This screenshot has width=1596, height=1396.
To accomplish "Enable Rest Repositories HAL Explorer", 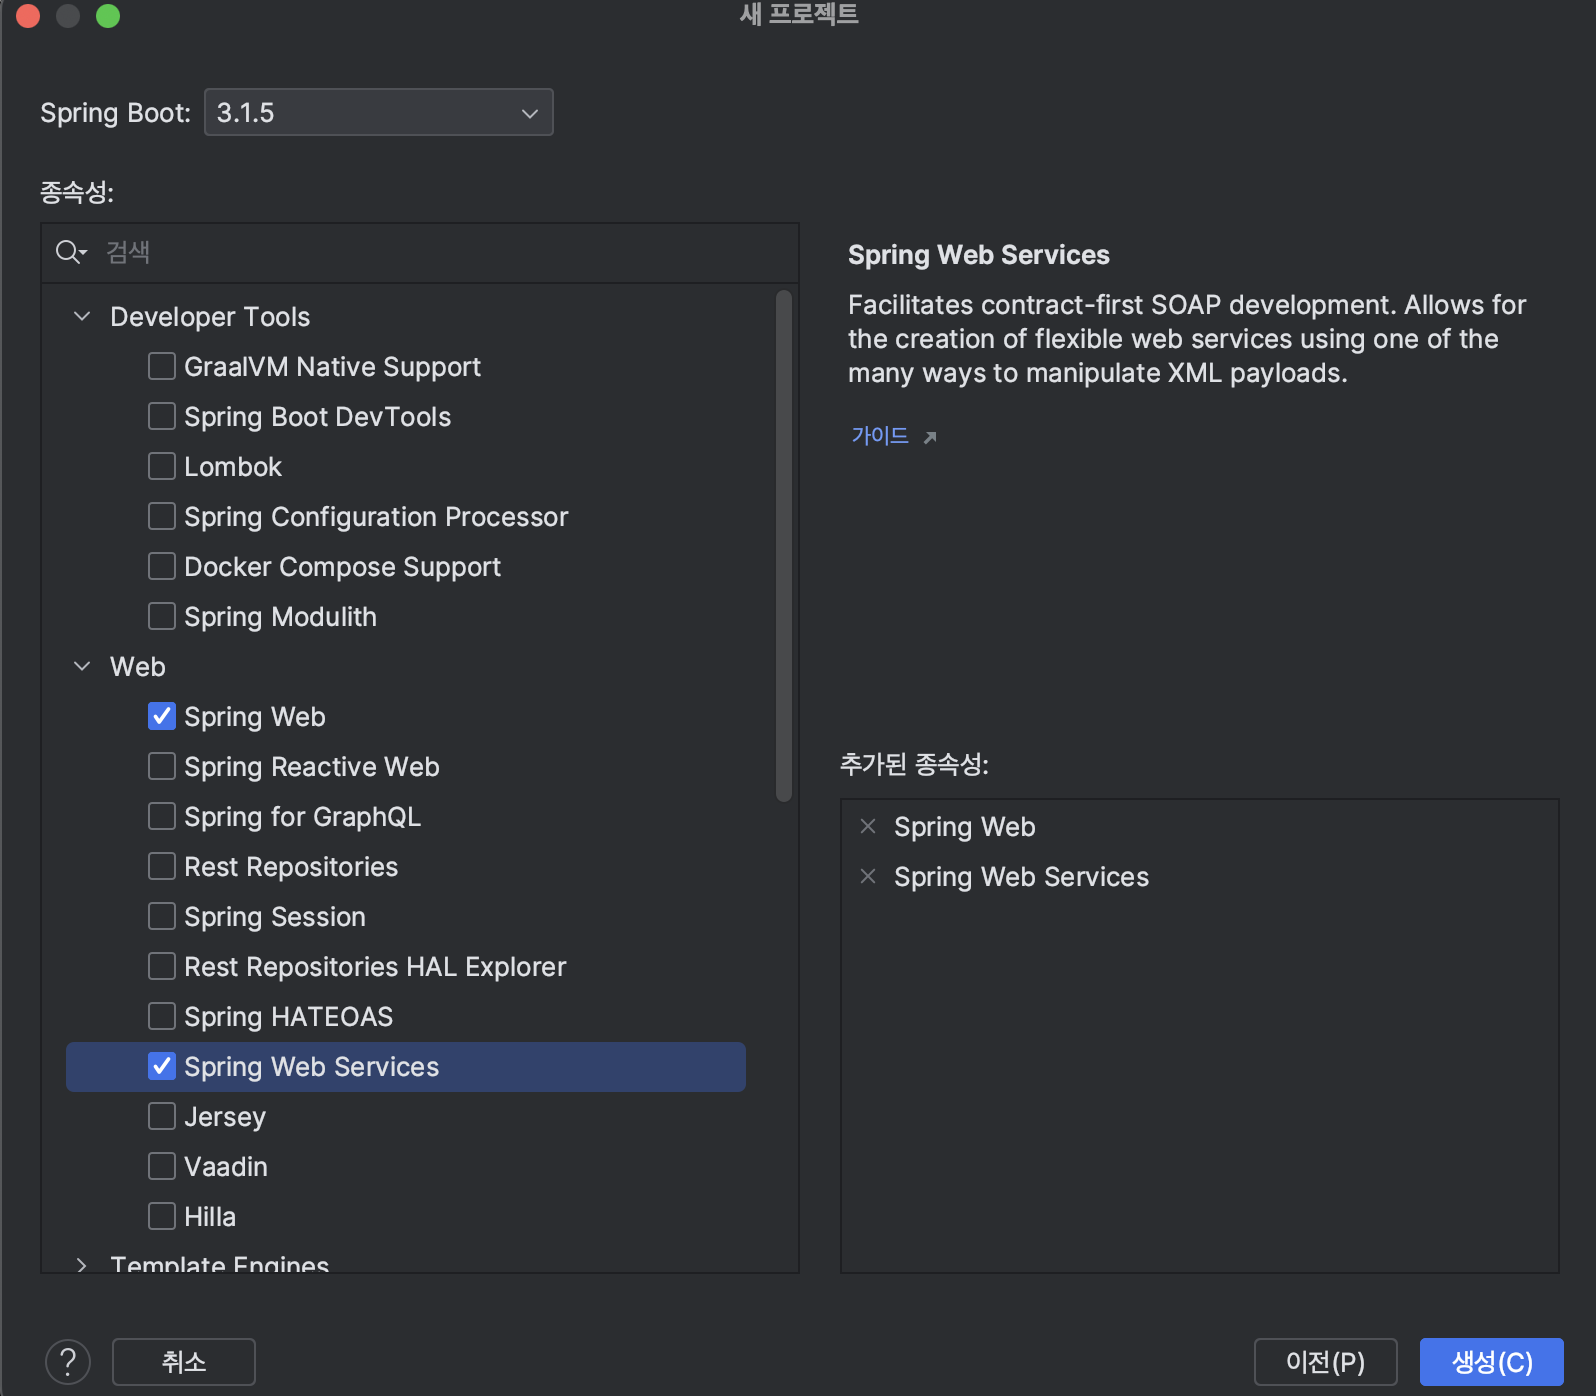I will [x=161, y=966].
